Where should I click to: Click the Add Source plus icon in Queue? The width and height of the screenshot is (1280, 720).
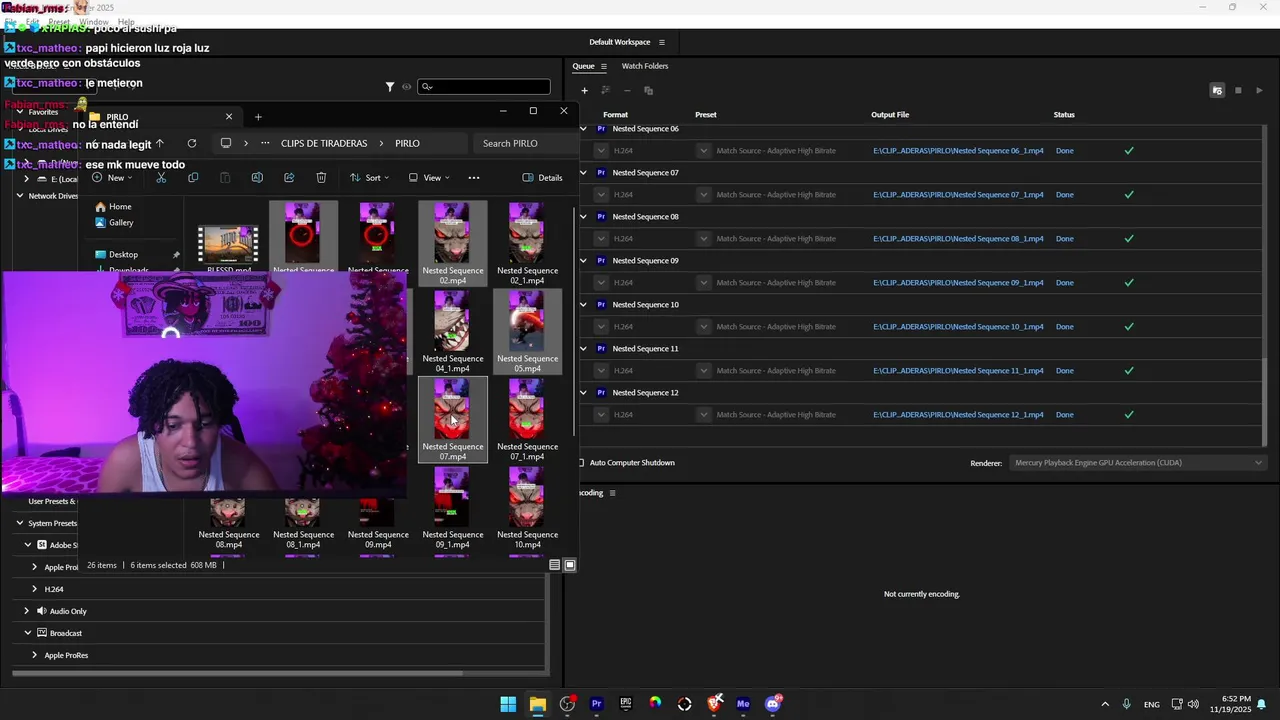click(x=584, y=91)
